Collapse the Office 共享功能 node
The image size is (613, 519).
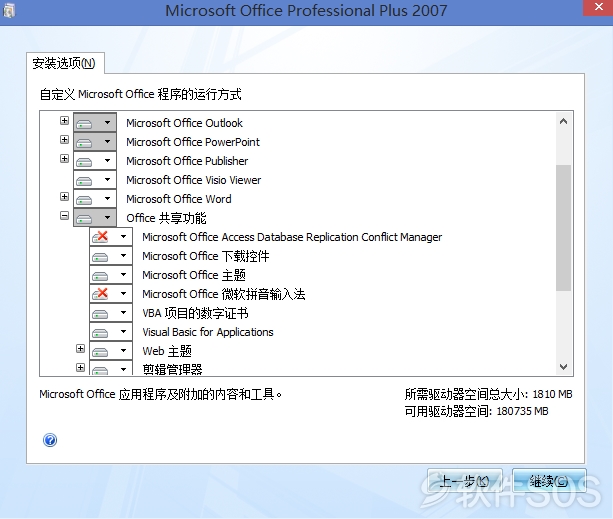pos(65,215)
